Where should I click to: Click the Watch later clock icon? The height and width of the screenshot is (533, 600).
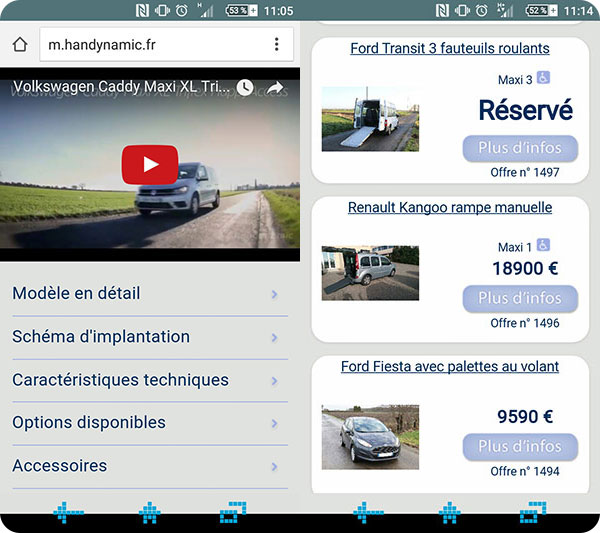tap(245, 88)
